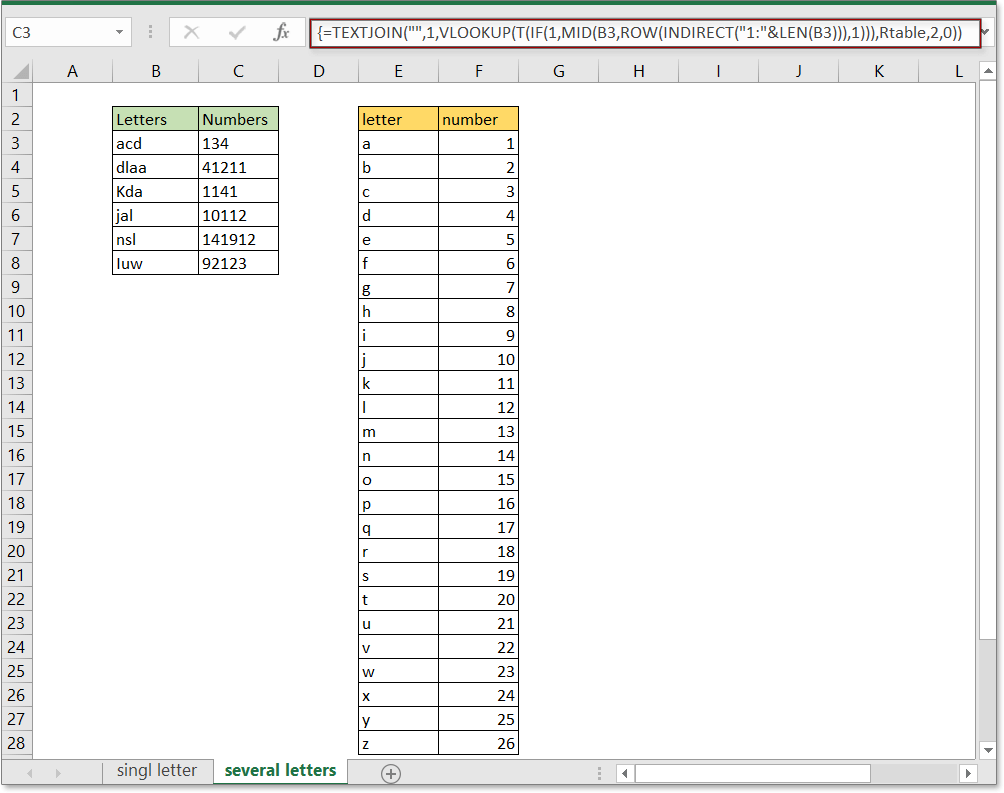
Task: Click the left scroll arrow of horizontal scrollbar
Action: [625, 773]
